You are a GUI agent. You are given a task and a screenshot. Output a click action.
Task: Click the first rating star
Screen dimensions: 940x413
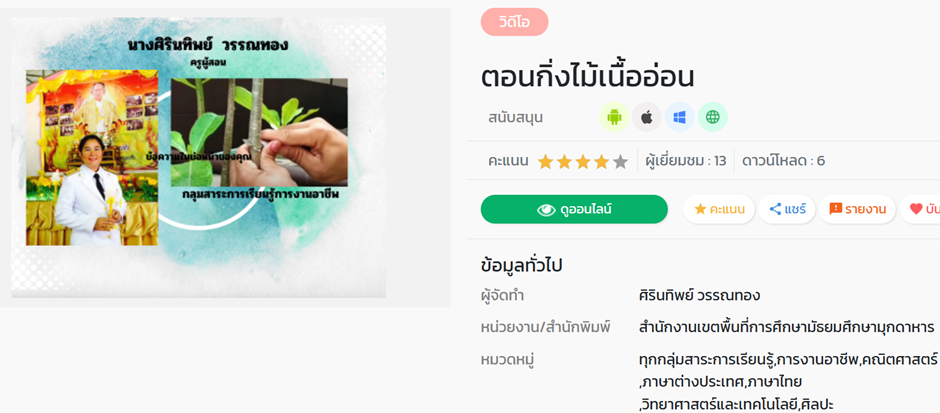(545, 161)
